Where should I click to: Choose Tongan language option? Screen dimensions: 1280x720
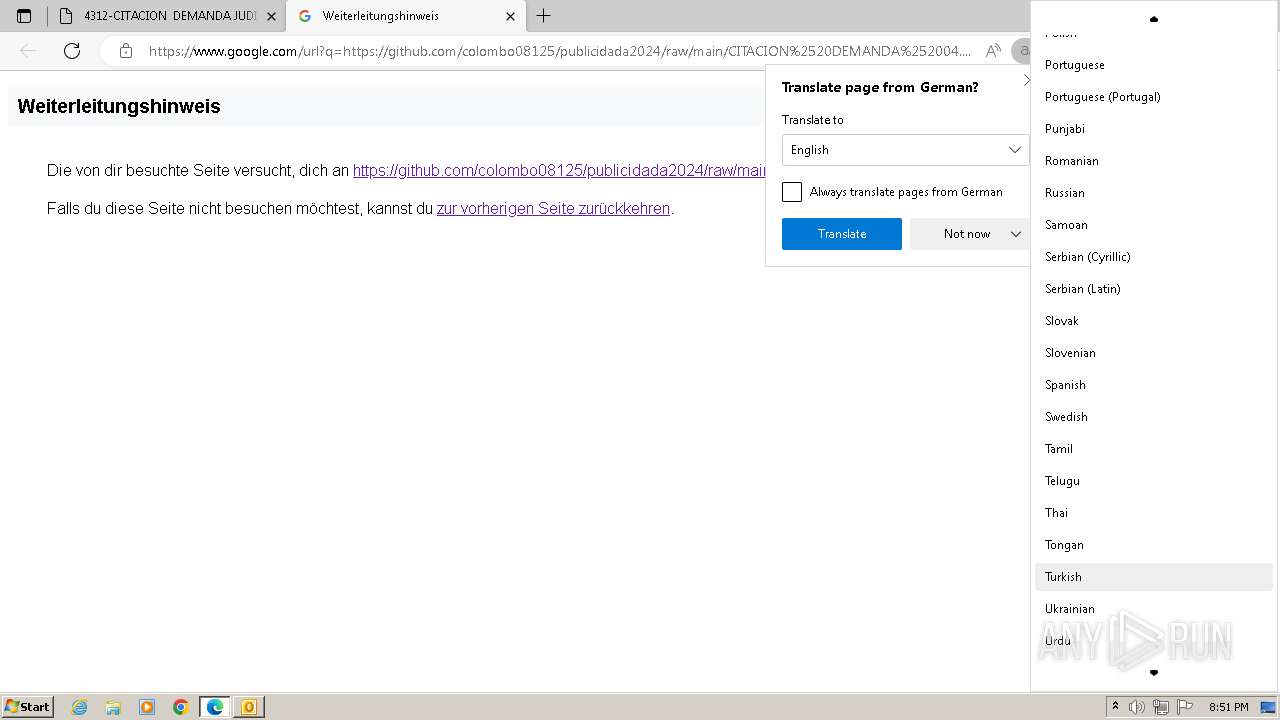click(x=1153, y=545)
